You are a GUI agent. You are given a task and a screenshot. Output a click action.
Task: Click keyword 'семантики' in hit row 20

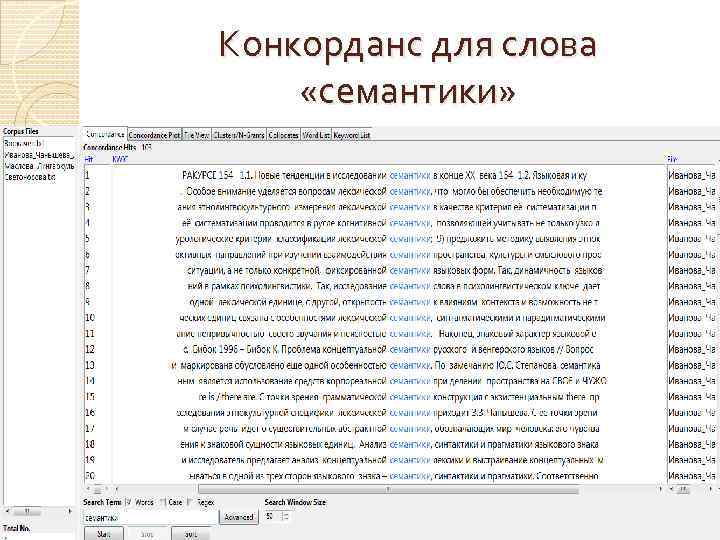pyautogui.click(x=410, y=476)
